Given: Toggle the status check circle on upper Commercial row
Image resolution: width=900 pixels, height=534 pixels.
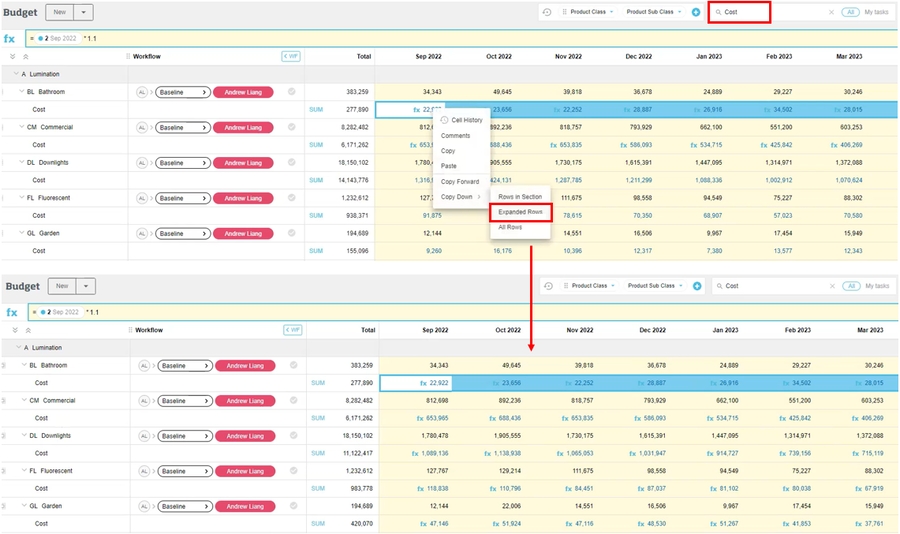Looking at the screenshot, I should (x=292, y=127).
